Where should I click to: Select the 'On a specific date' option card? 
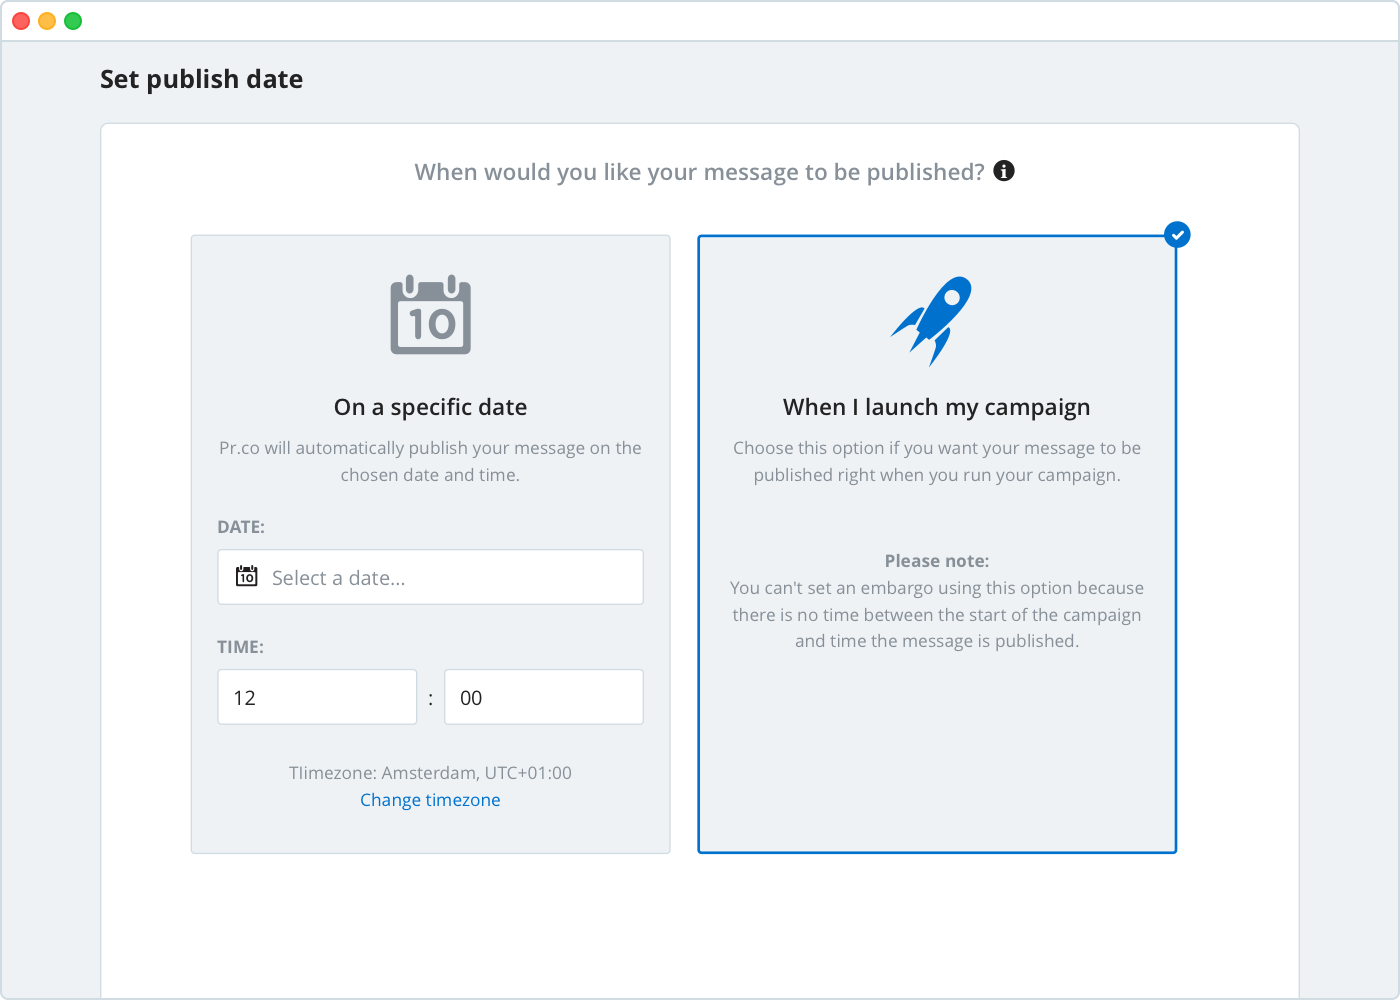[x=431, y=544]
